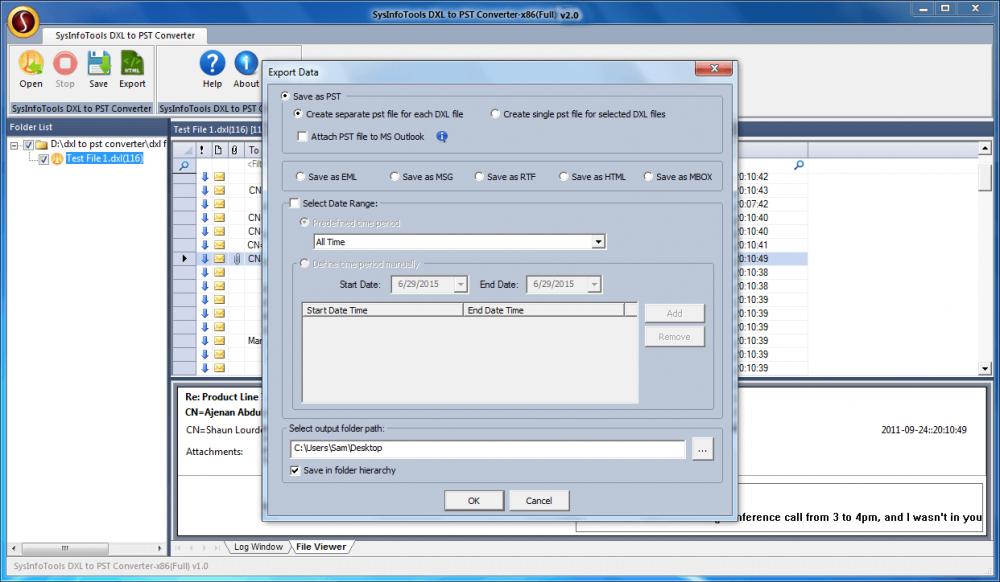Confirm the export with OK
Viewport: 1000px width, 582px height.
click(473, 500)
